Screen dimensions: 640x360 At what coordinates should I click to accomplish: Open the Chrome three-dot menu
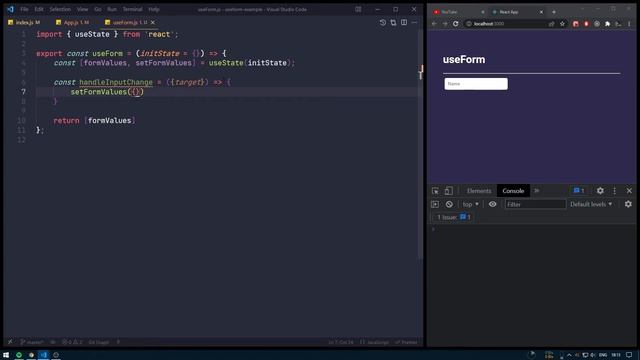coord(629,24)
